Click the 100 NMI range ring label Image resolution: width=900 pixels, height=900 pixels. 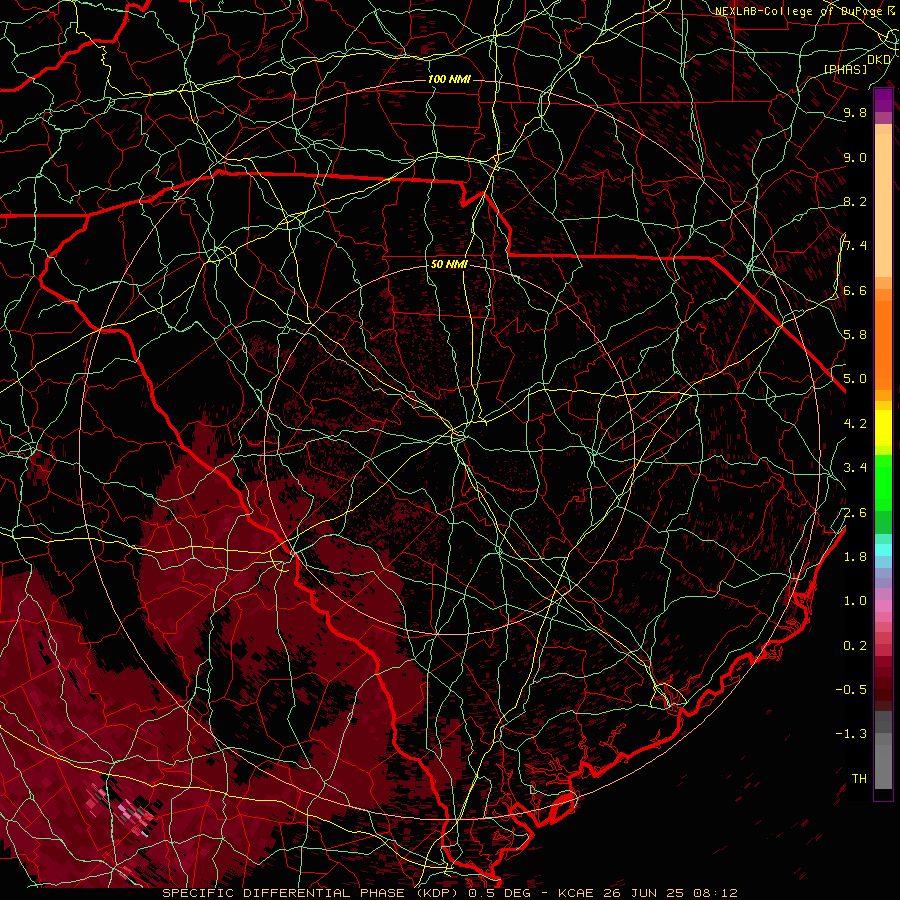pyautogui.click(x=449, y=79)
